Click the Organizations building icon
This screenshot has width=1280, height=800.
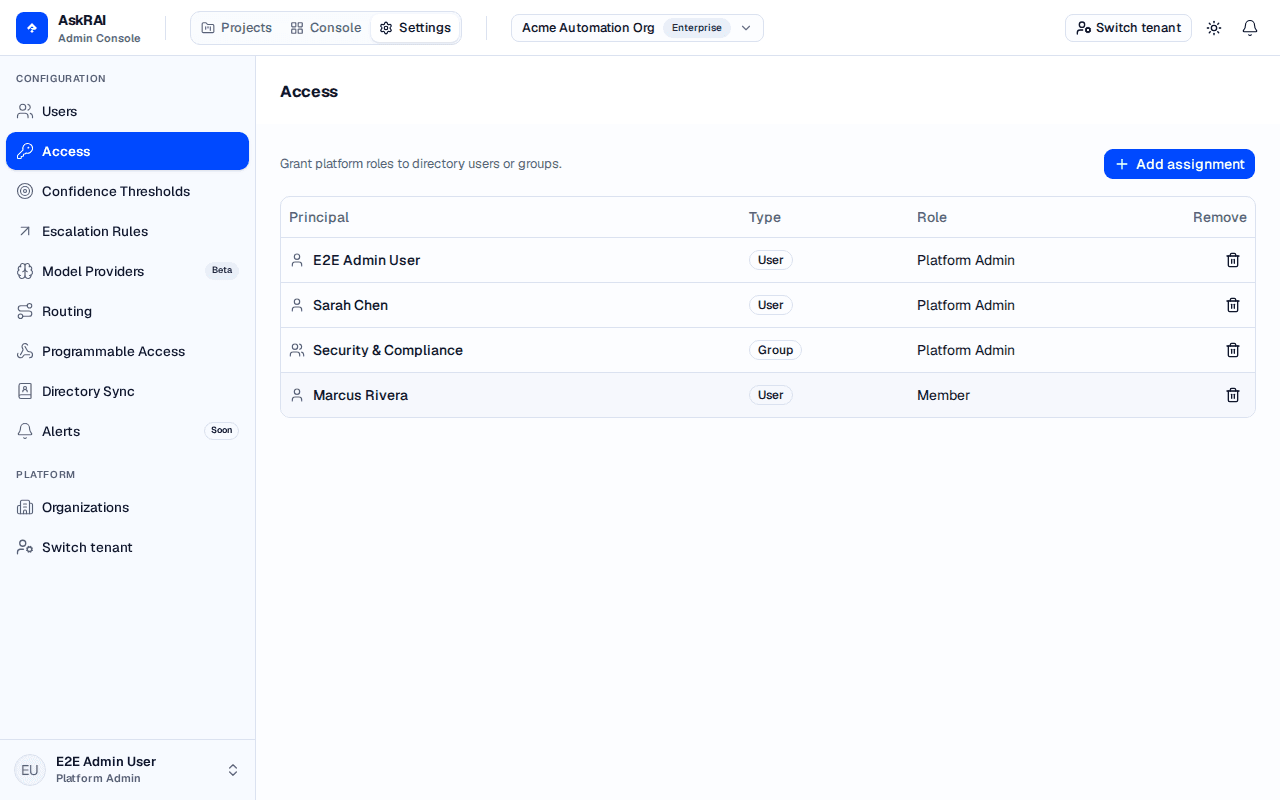tap(25, 507)
